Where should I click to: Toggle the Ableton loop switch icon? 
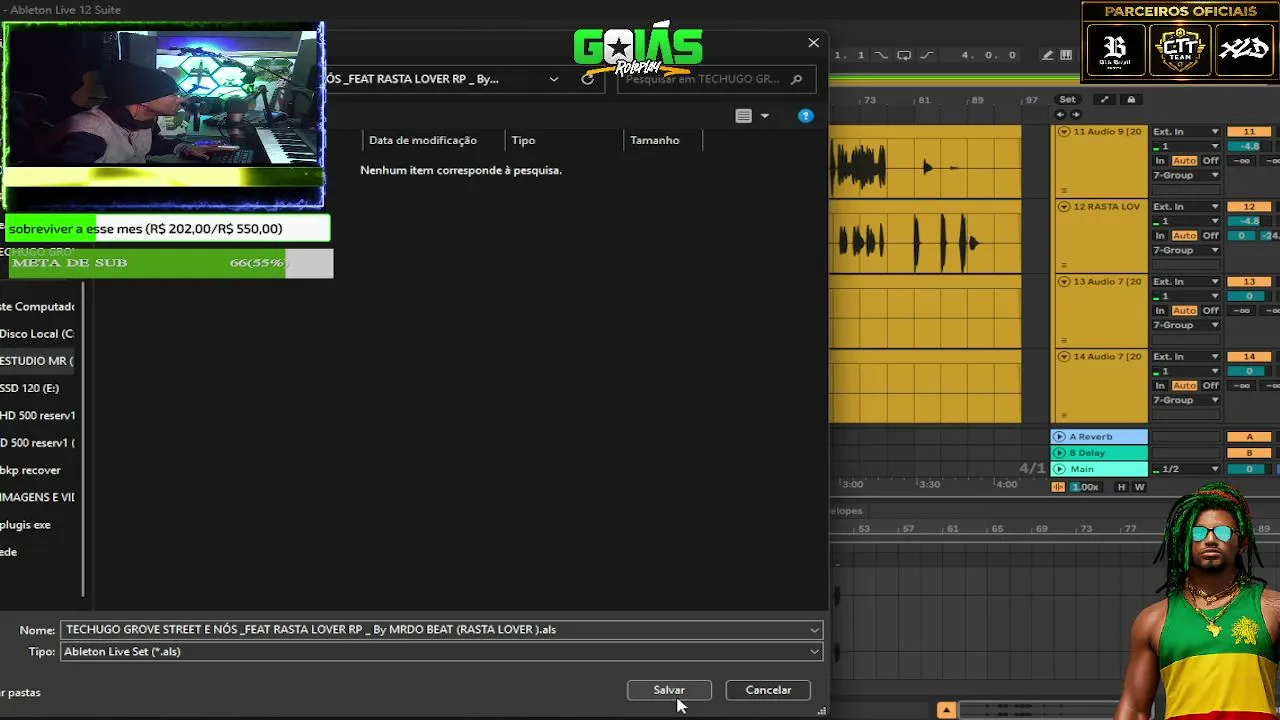(904, 55)
